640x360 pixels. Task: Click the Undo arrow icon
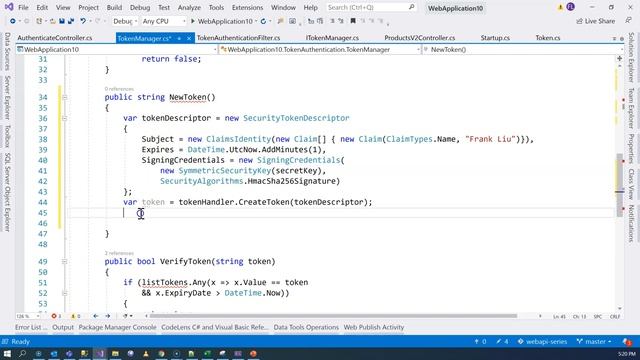(83, 21)
